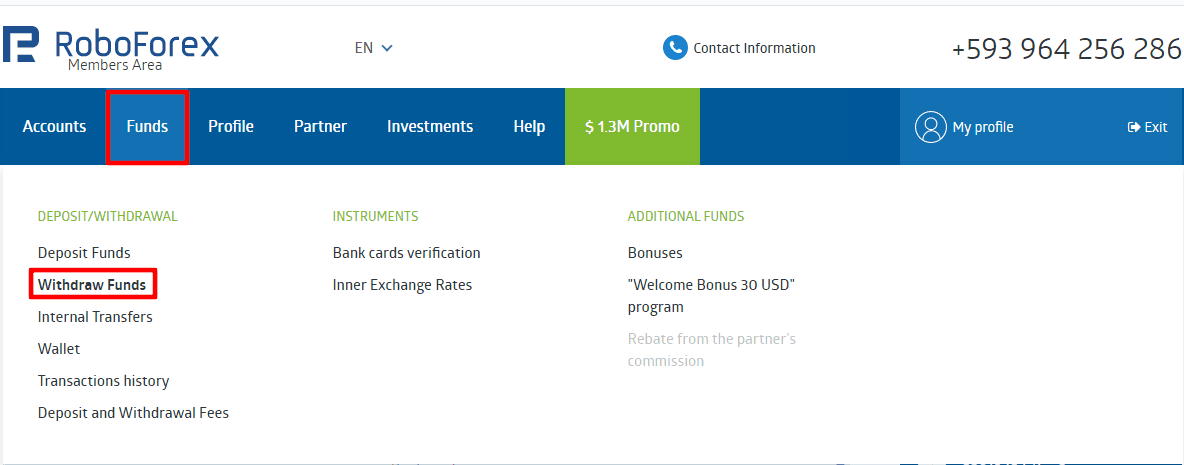Open the Partner menu
Screen dimensions: 1184x465
(320, 127)
